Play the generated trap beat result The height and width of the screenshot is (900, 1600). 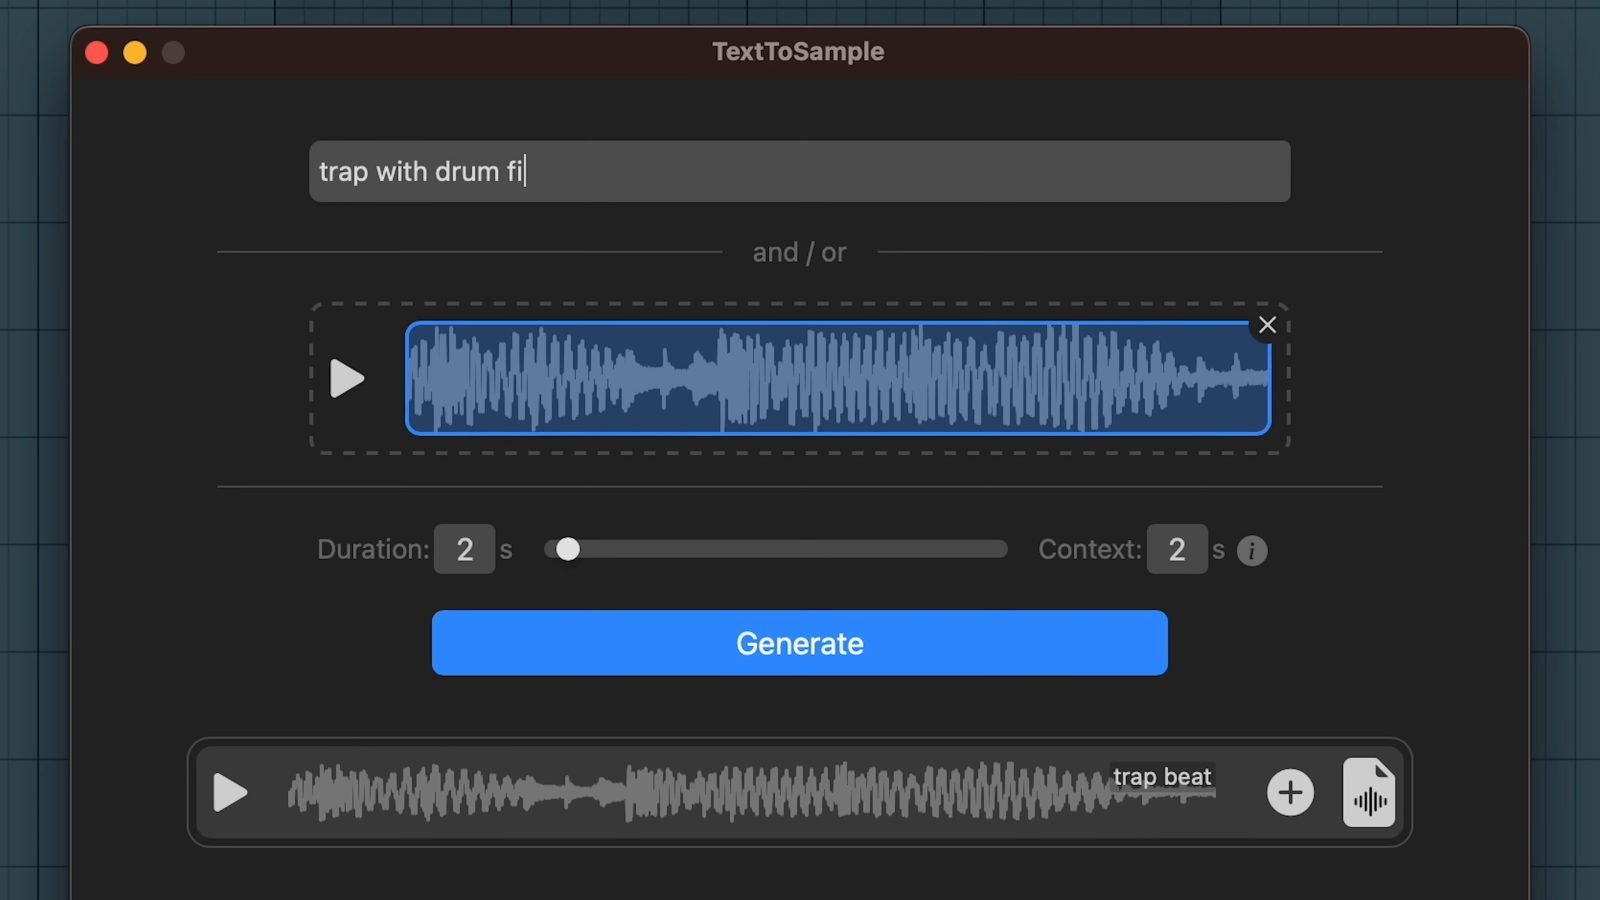point(230,792)
